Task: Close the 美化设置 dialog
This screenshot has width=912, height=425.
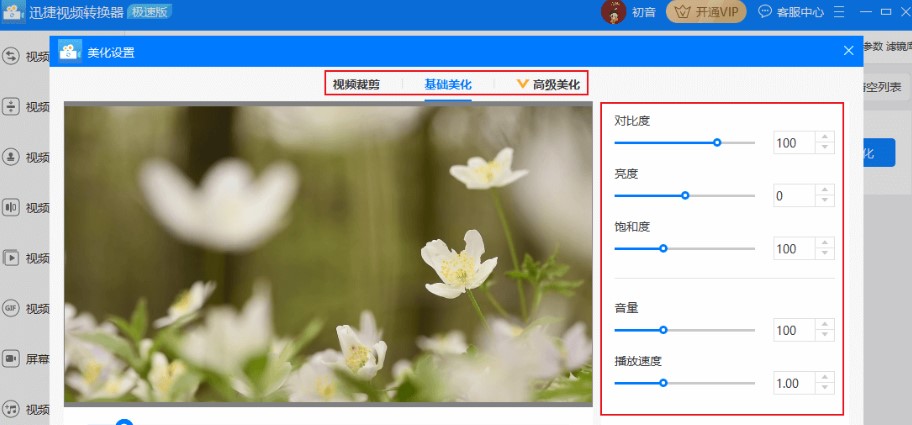Action: pos(848,51)
